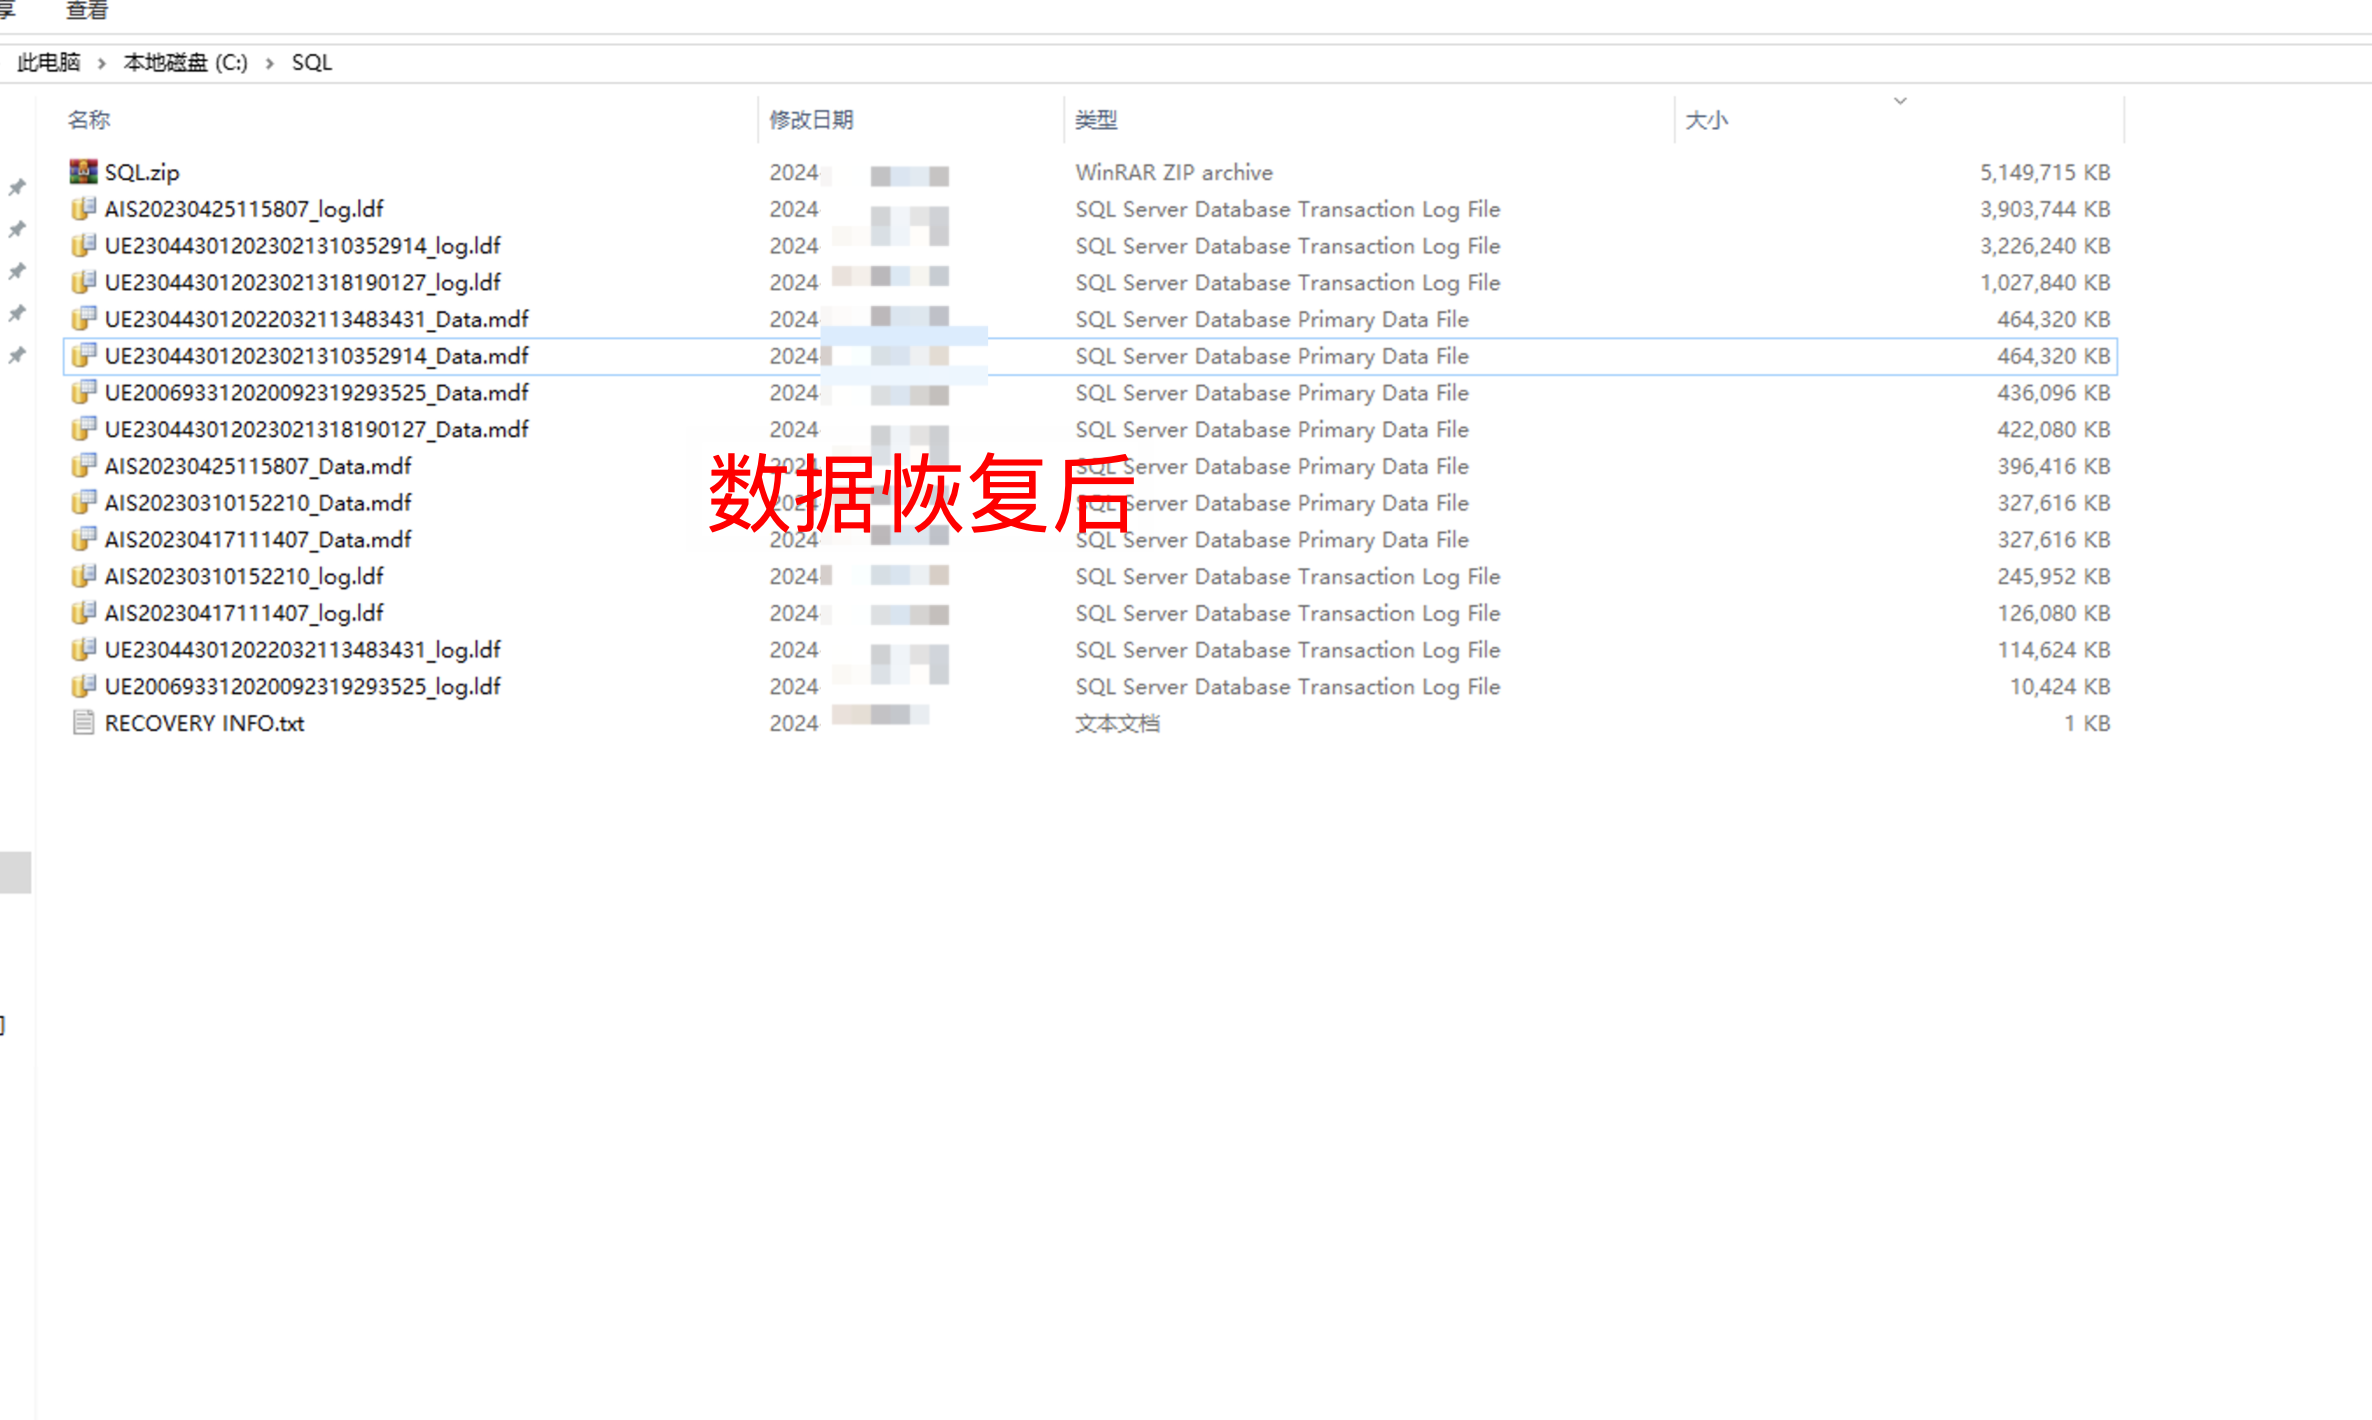Click the AIS20230425115807_log.ldf file icon
Image resolution: width=2372 pixels, height=1420 pixels.
coord(83,209)
